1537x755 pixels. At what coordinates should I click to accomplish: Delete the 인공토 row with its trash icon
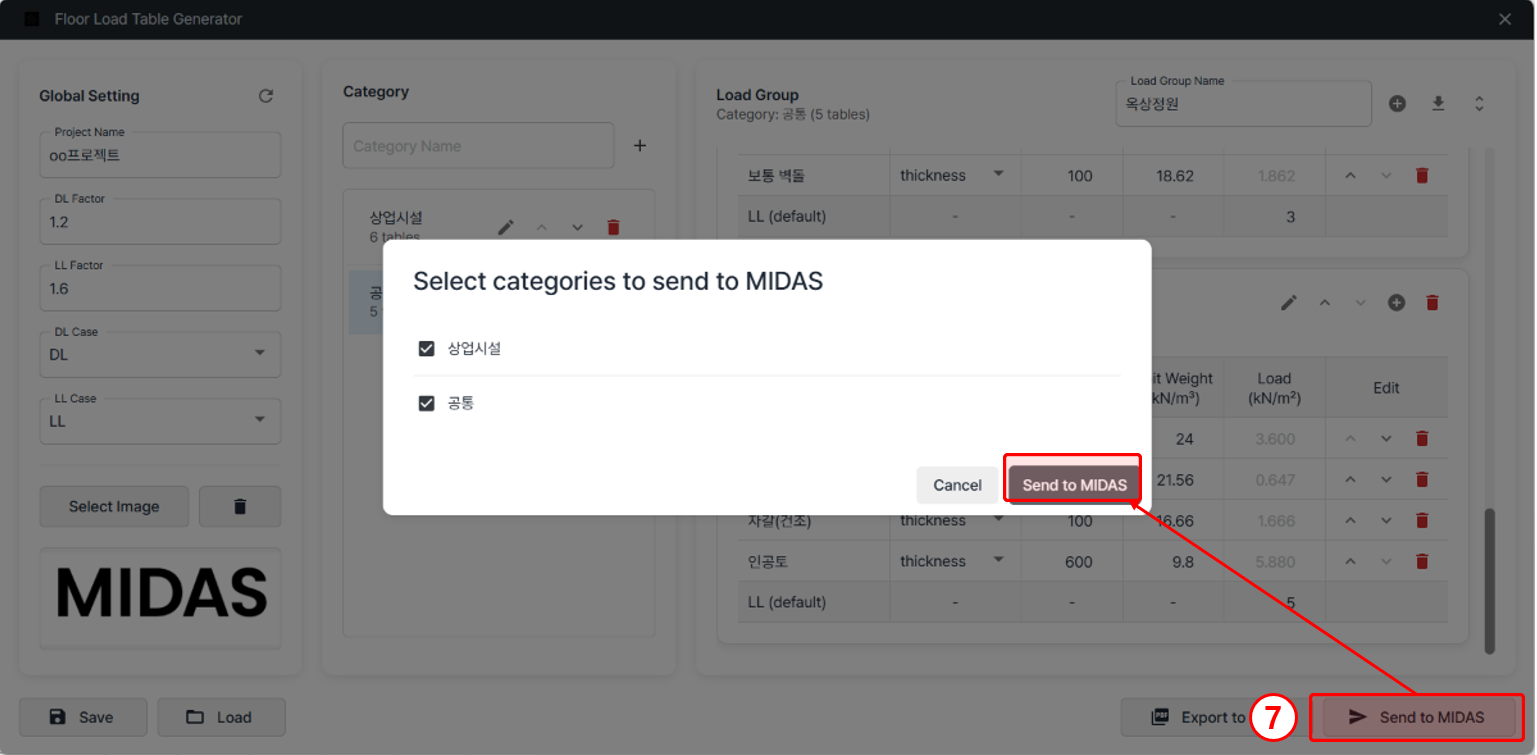pos(1422,561)
